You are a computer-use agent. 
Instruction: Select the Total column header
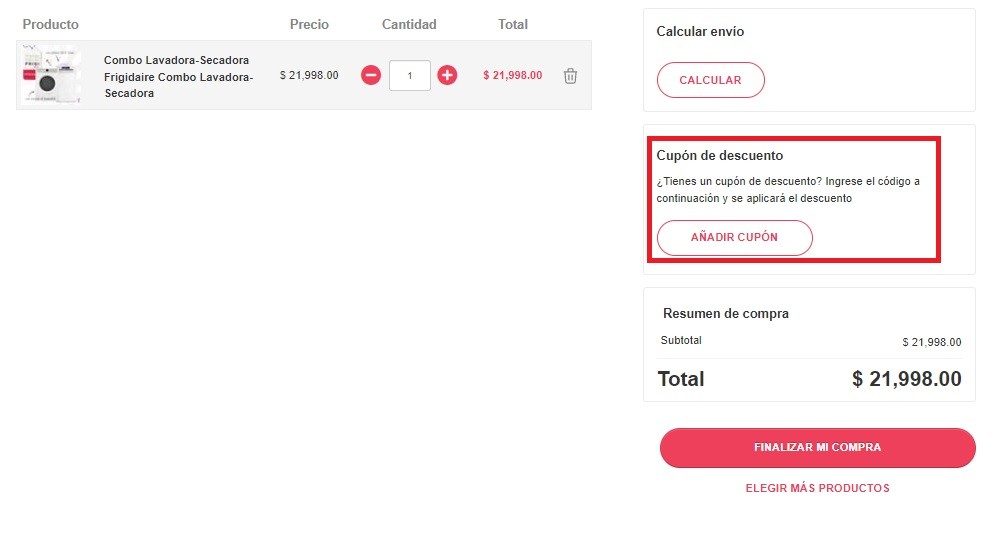pos(513,24)
